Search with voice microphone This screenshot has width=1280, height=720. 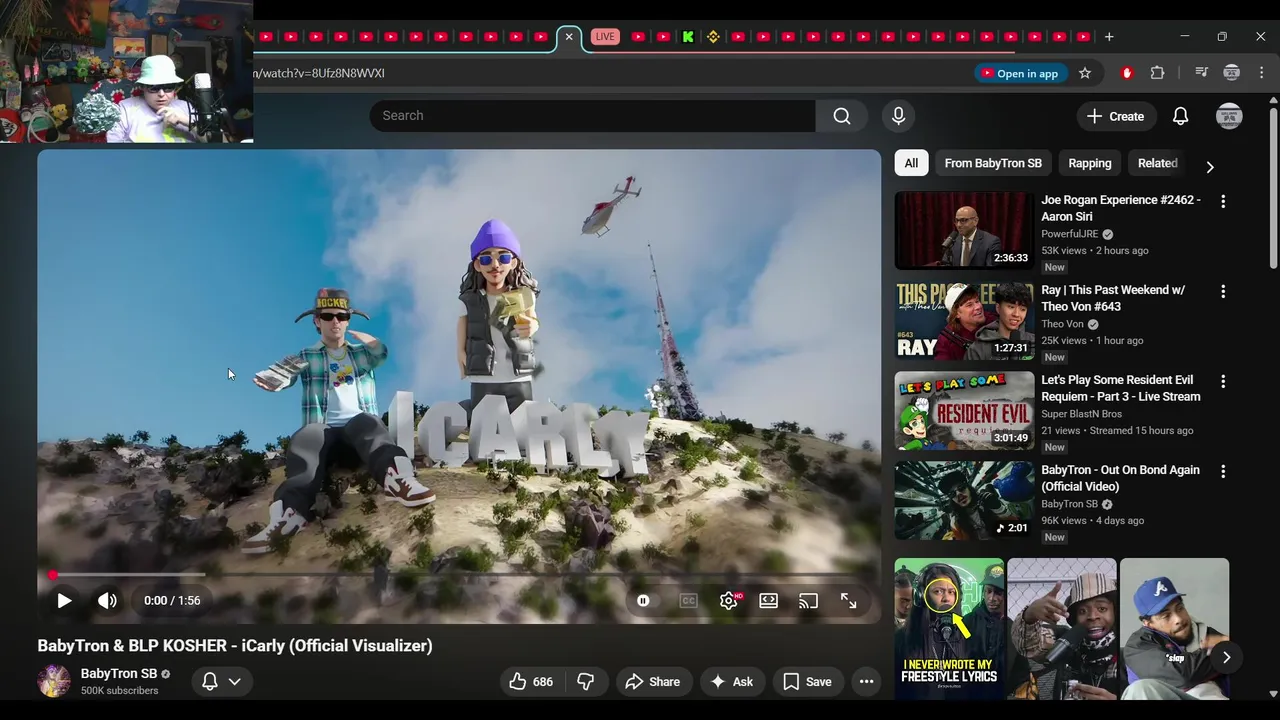click(898, 116)
